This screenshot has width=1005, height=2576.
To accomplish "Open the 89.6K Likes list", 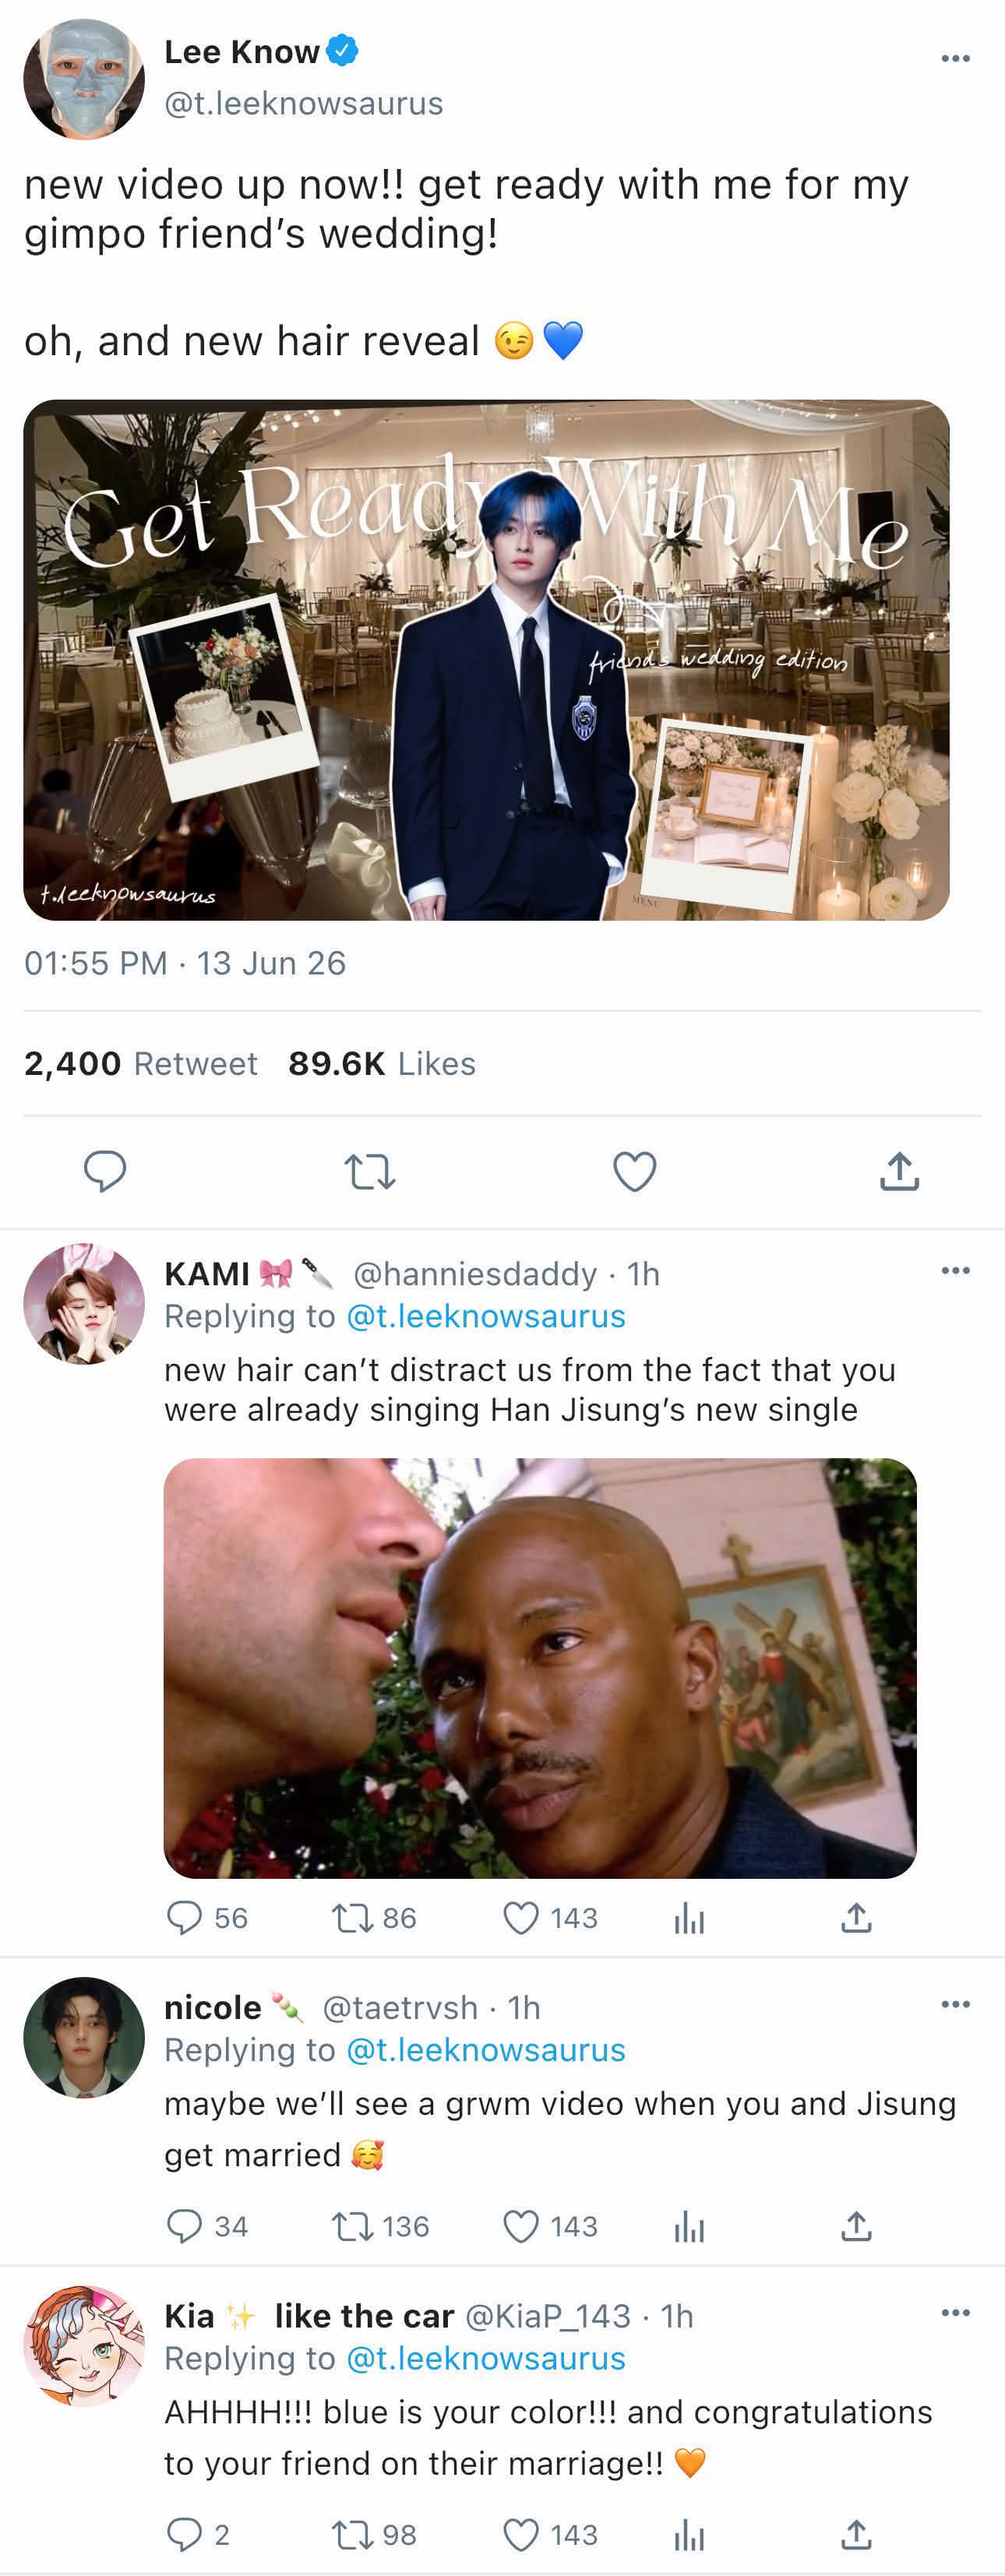I will 381,1063.
